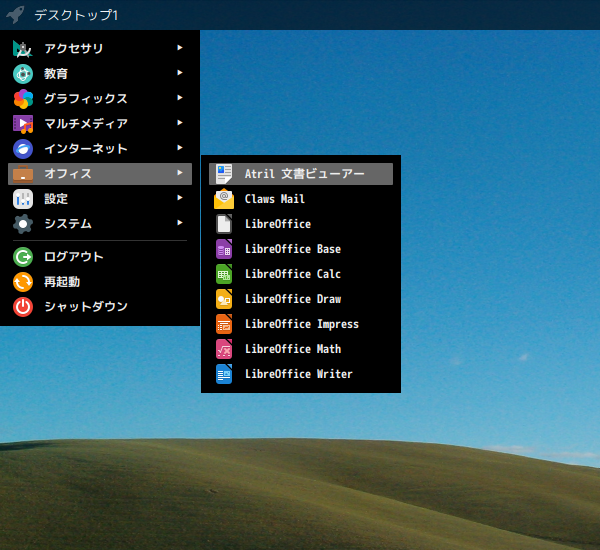Screen dimensions: 600x550
Task: Click the デスクトップ1 workspace label
Action: 76,15
